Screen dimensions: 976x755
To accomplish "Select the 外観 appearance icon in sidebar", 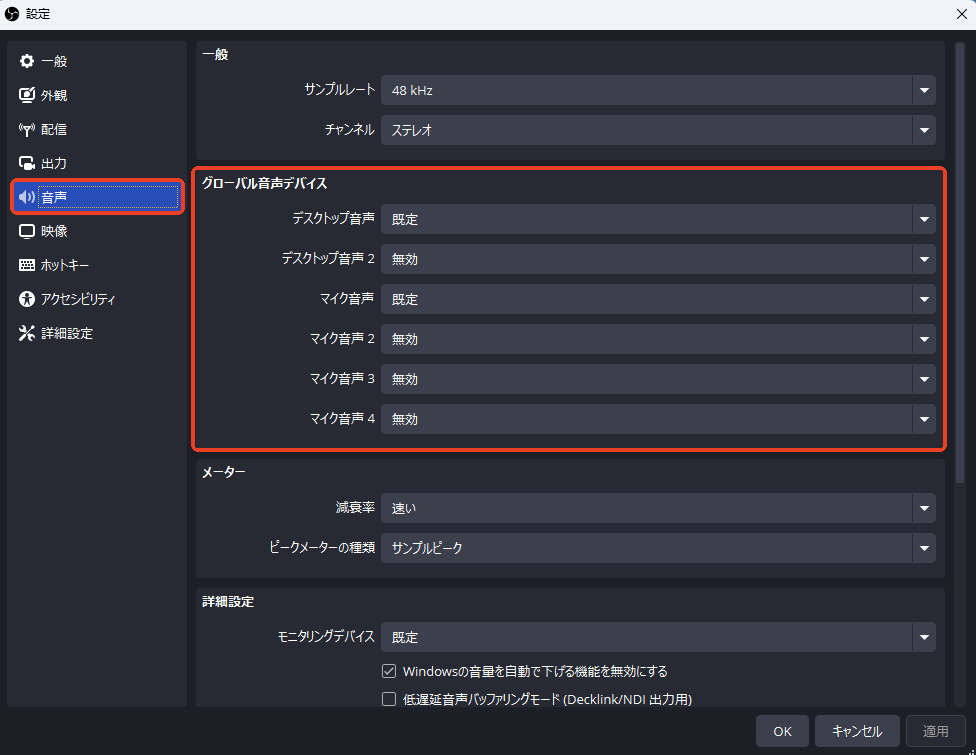I will click(27, 96).
